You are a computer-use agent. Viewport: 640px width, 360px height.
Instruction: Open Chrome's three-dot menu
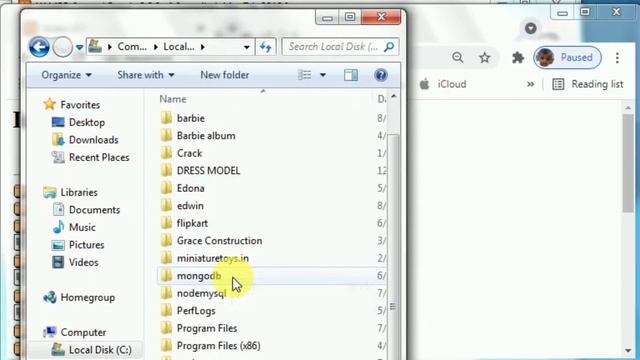[x=617, y=58]
